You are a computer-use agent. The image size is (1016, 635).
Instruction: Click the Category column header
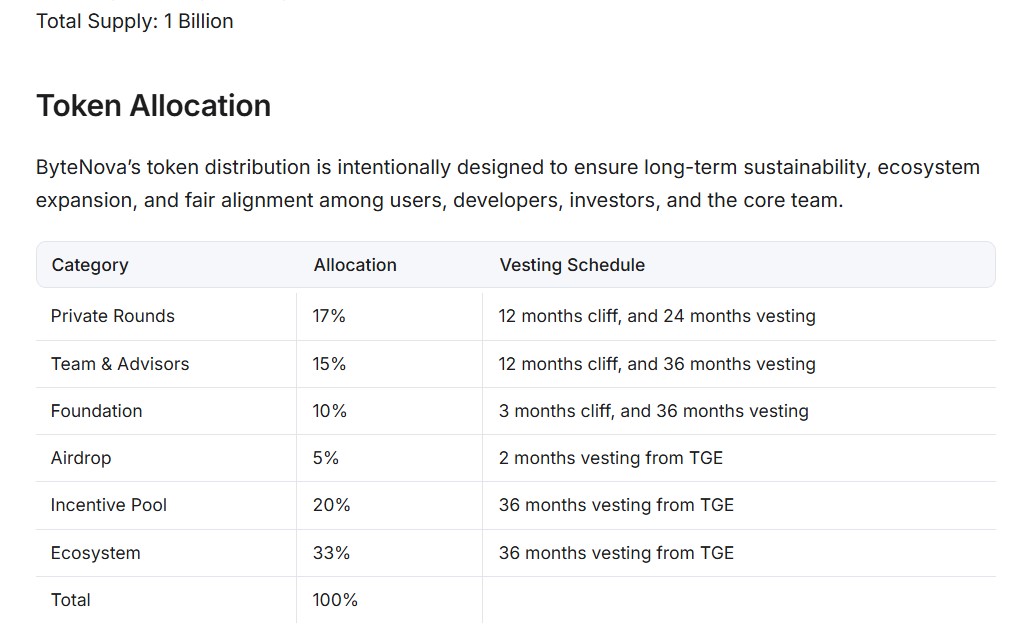pos(90,265)
